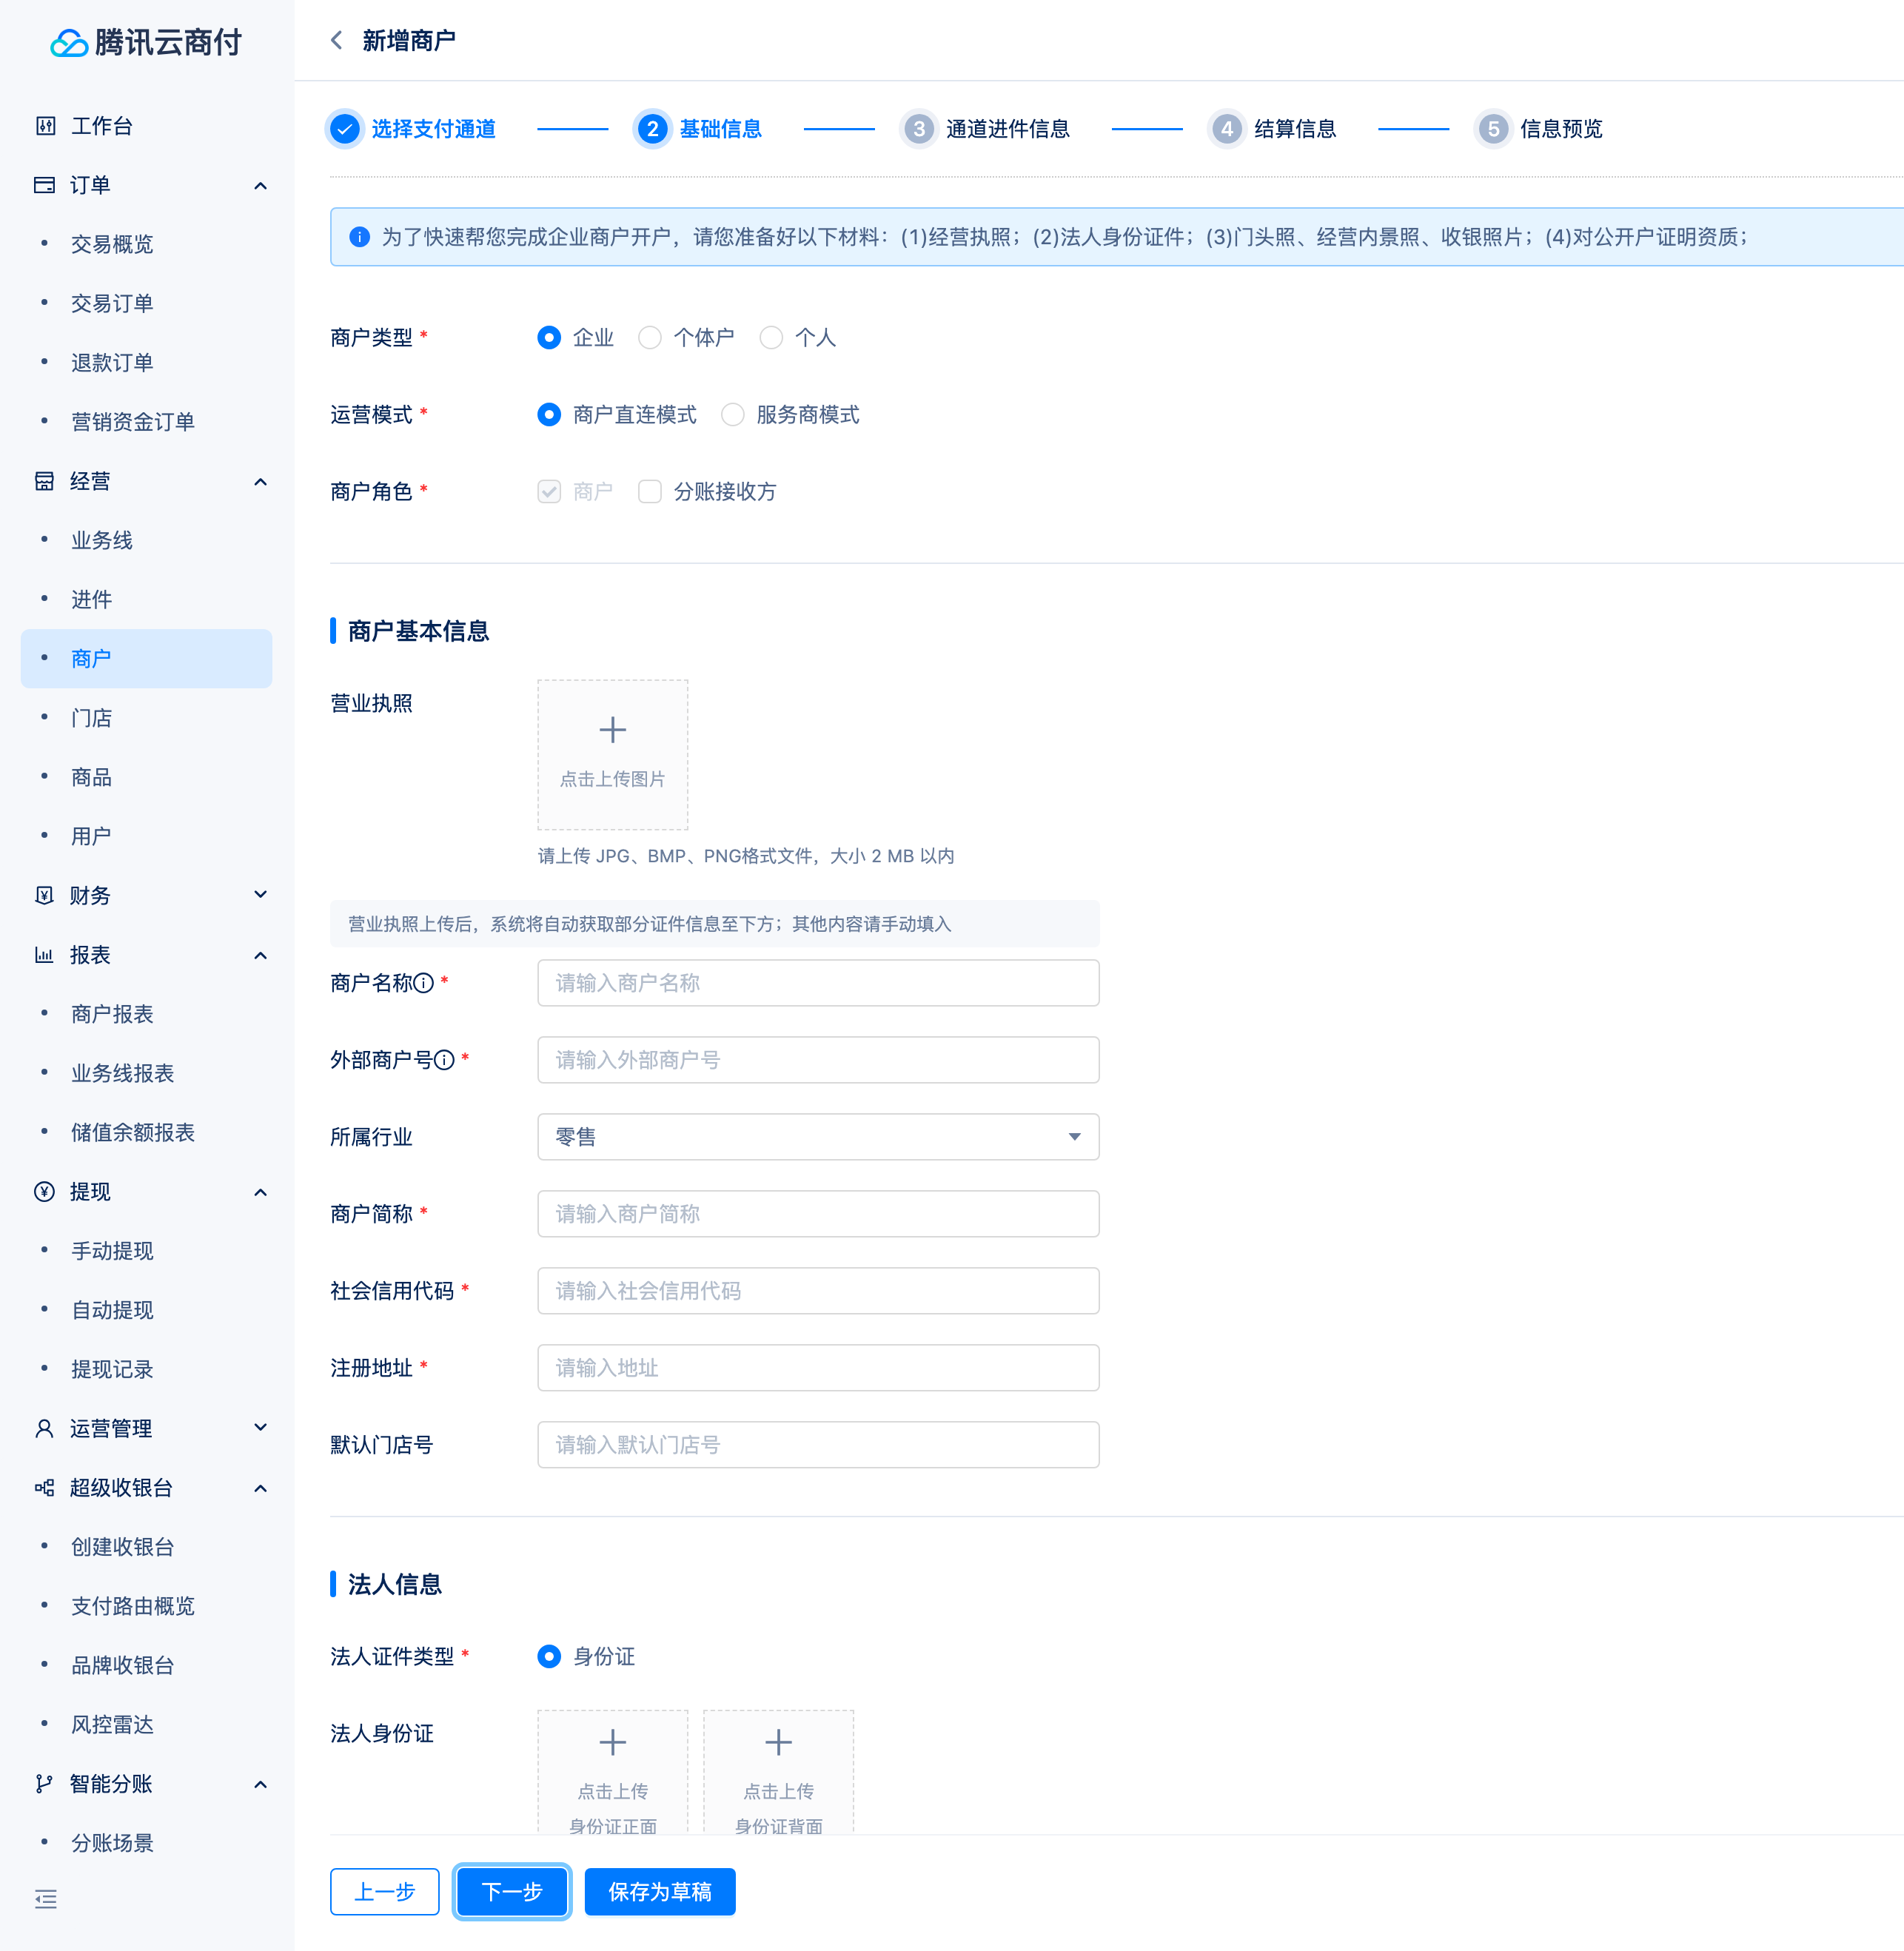Screen dimensions: 1904x1951
Task: Click the 腾讯云商付 cloud logo
Action: click(x=69, y=43)
